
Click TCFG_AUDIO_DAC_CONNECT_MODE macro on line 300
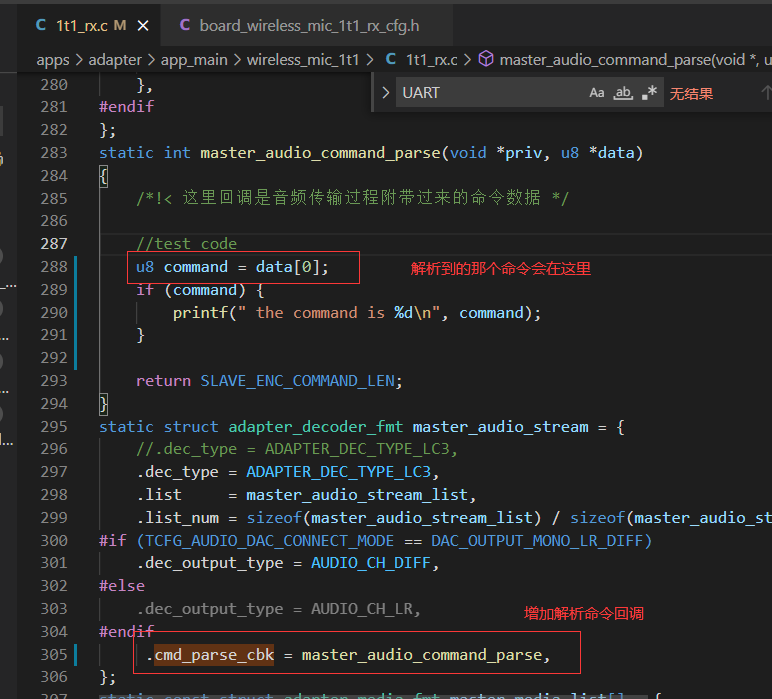pyautogui.click(x=269, y=541)
